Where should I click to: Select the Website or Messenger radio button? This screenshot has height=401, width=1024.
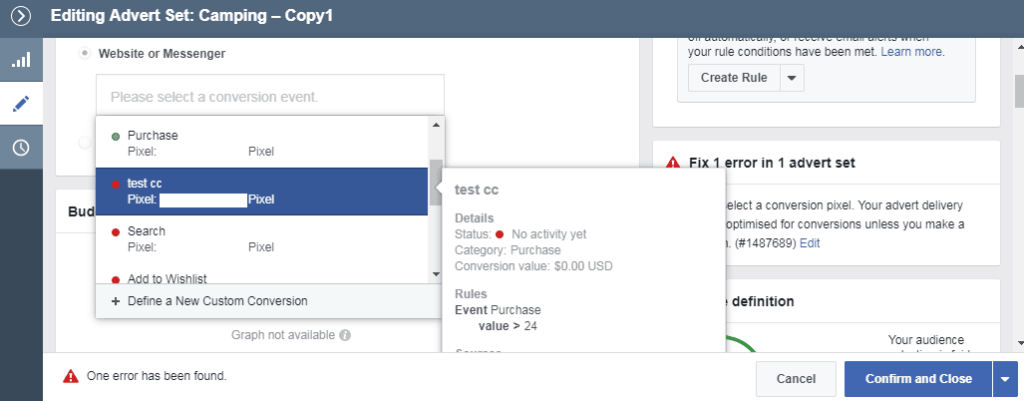(x=85, y=54)
